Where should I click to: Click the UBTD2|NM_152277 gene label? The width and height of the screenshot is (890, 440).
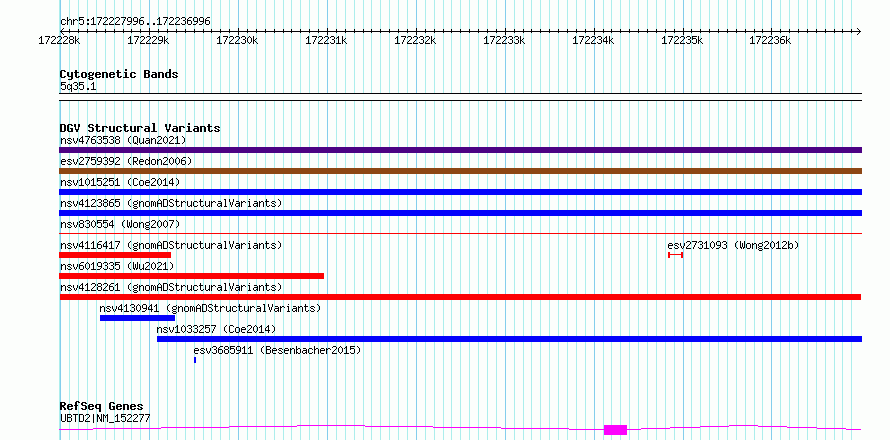pos(105,419)
